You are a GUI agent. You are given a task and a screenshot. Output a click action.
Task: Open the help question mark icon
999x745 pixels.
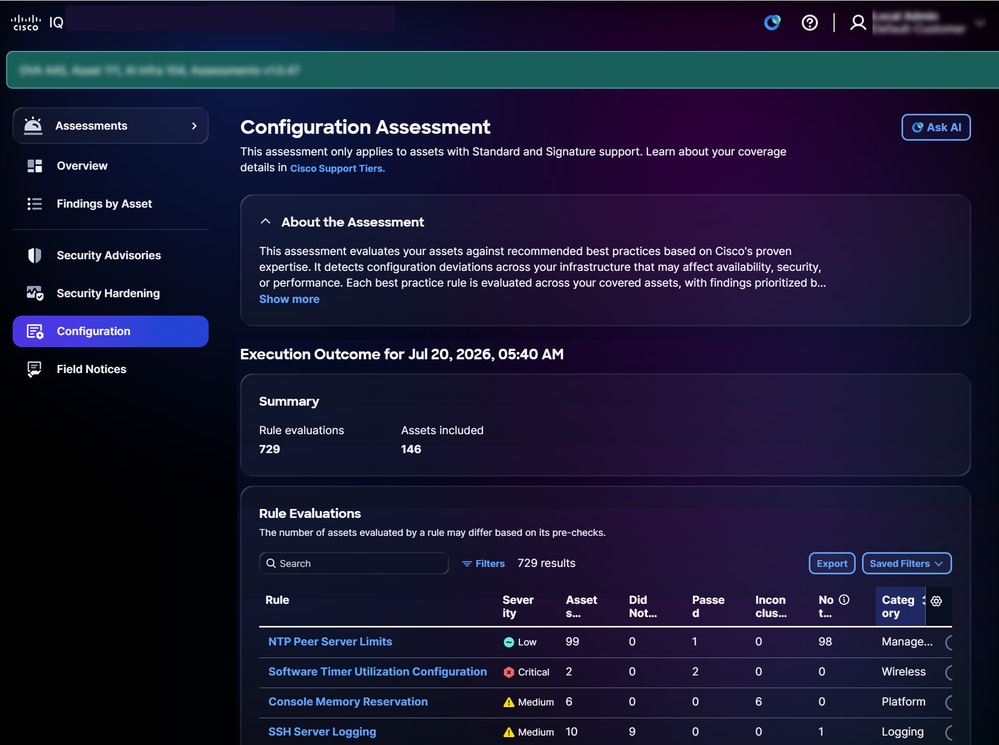tap(810, 23)
